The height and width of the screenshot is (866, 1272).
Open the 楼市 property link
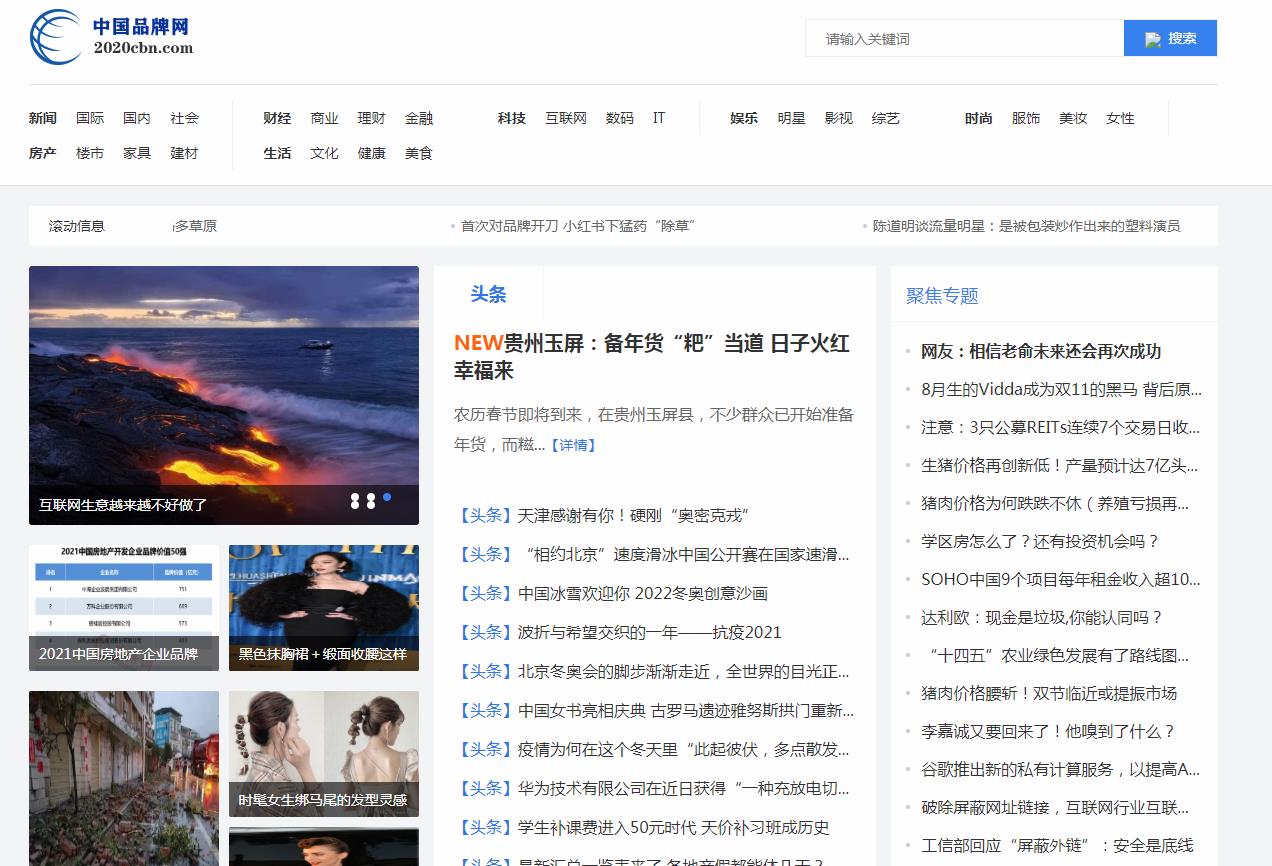click(x=90, y=153)
